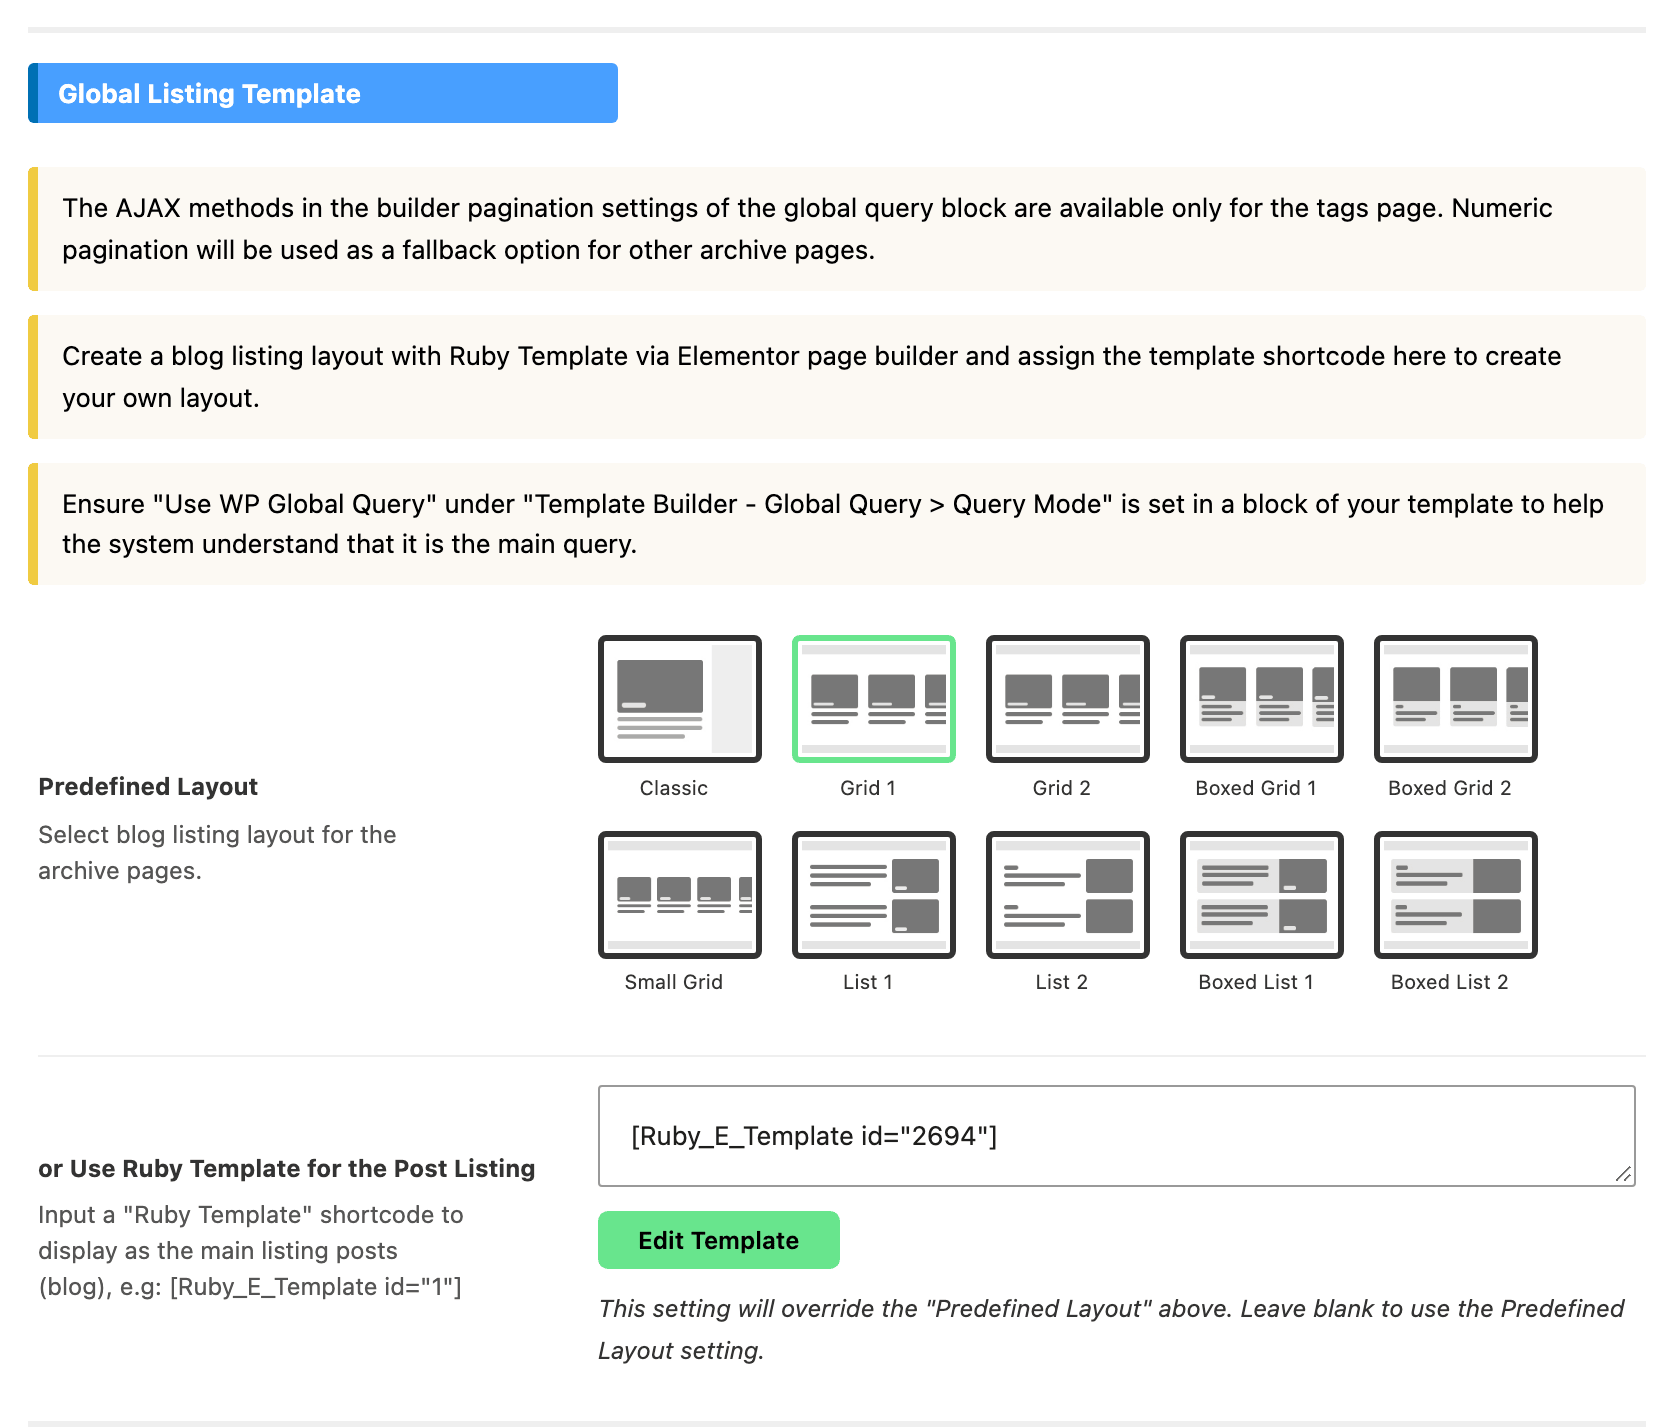
Task: Click the "Create a blog listing layout" notice
Action: tap(812, 377)
